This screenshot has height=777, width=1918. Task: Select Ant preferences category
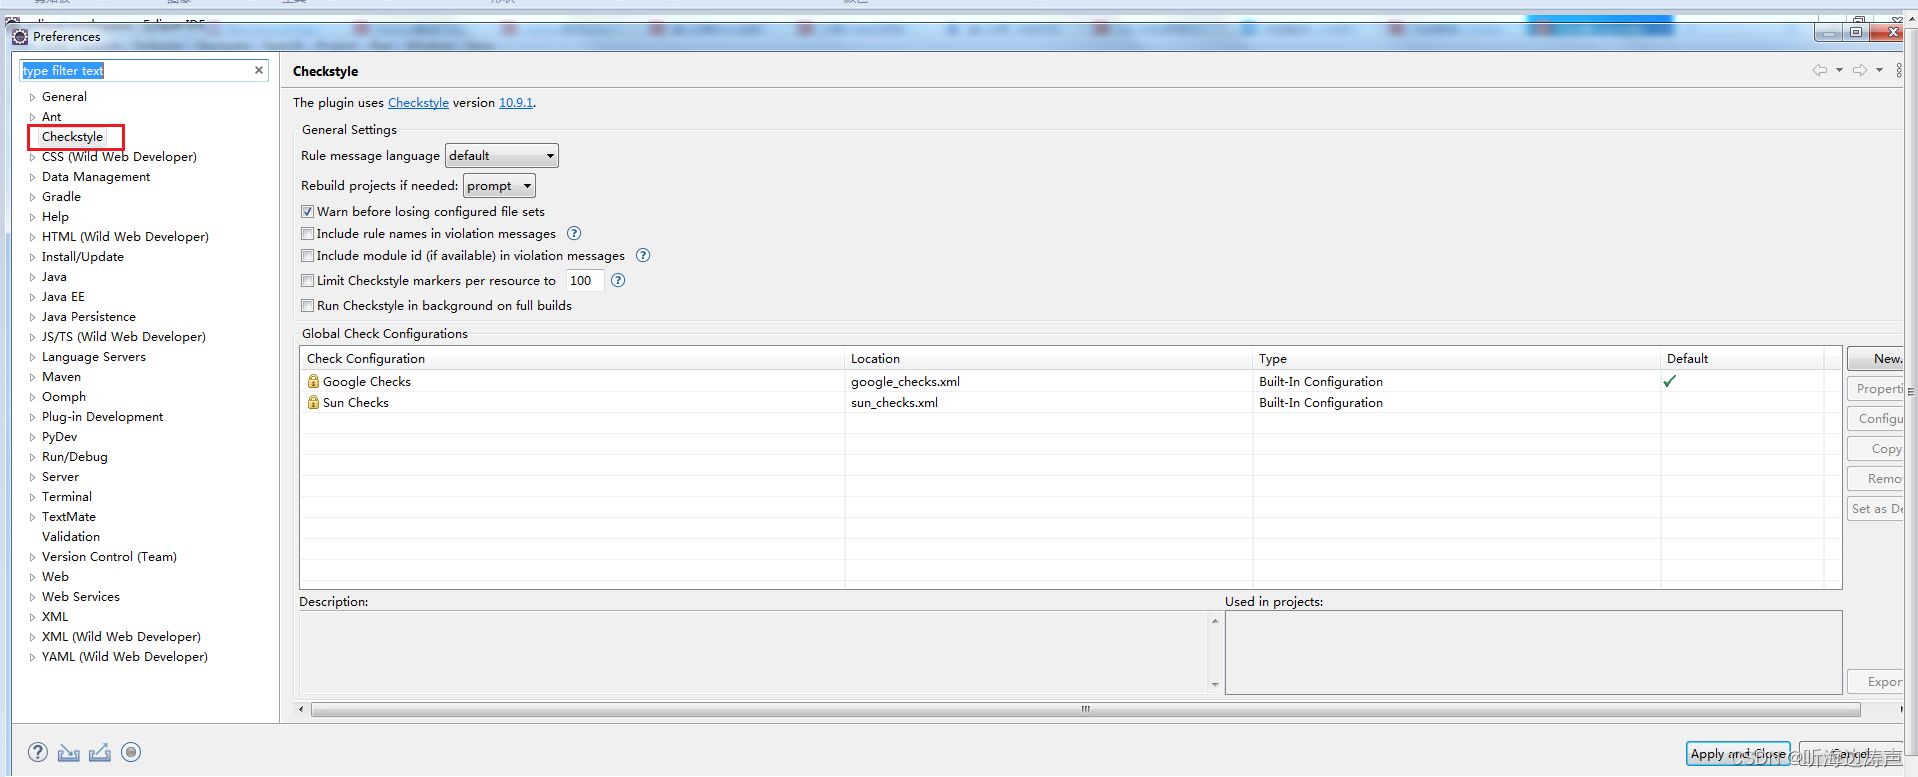(51, 117)
